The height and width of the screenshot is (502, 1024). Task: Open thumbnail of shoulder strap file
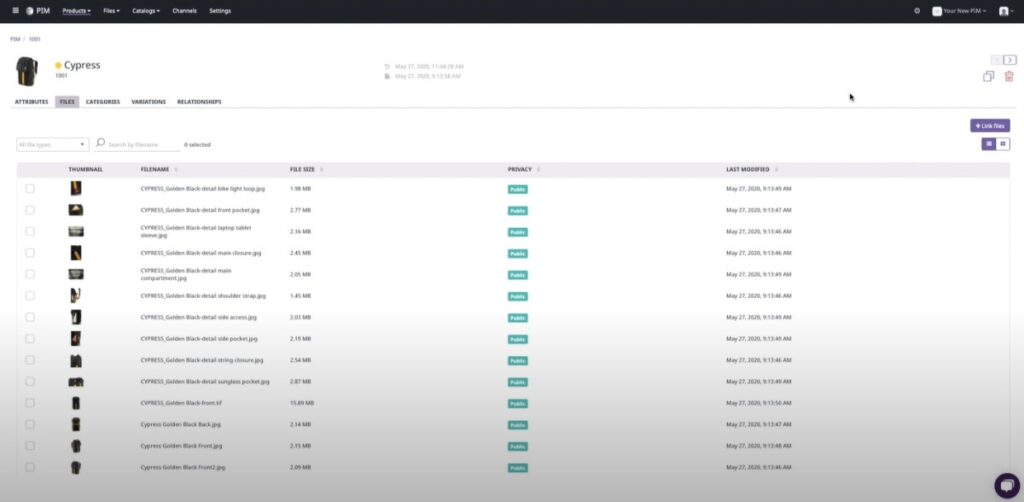click(x=76, y=296)
